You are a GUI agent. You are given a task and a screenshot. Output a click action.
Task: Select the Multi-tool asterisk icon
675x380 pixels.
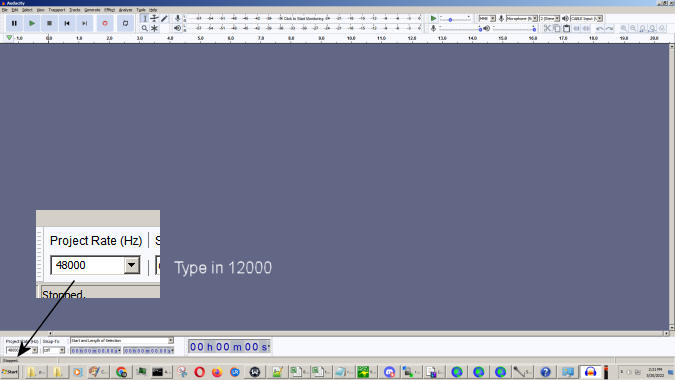coord(154,28)
